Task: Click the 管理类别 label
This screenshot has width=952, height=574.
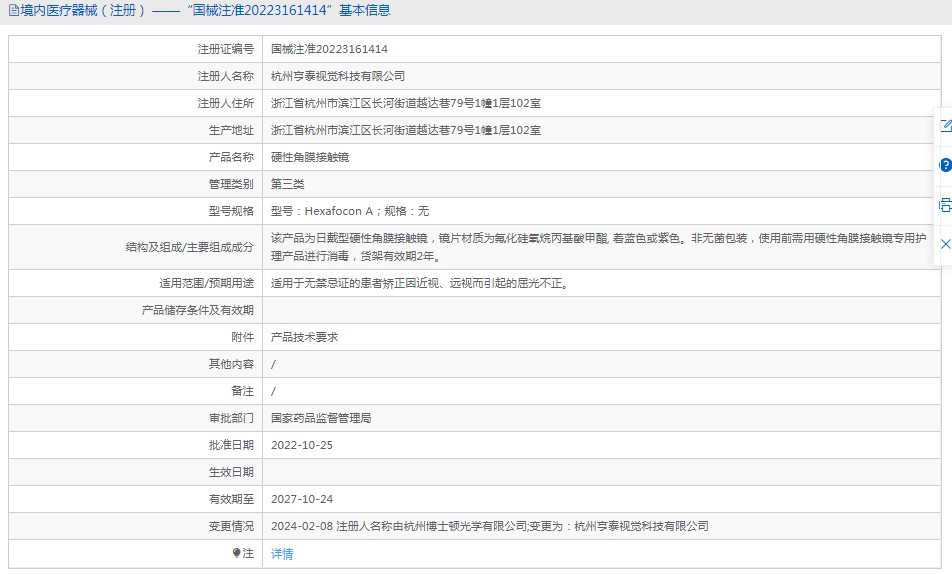Action: pyautogui.click(x=231, y=184)
